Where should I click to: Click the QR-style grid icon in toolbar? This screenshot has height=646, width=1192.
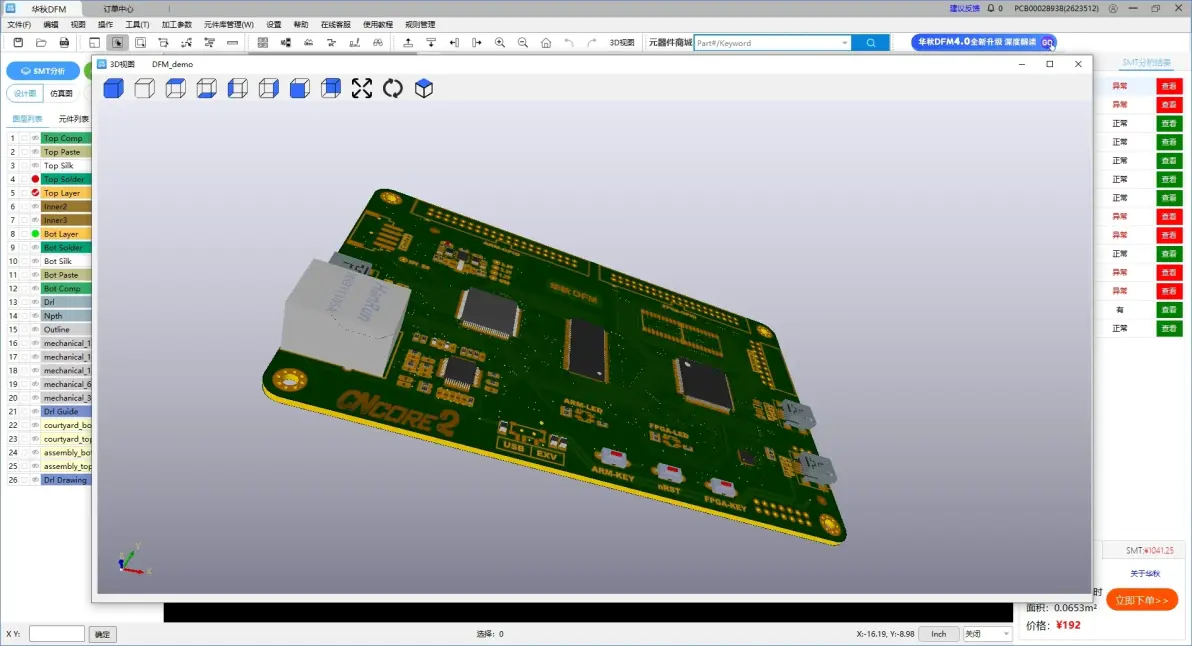pyautogui.click(x=262, y=43)
